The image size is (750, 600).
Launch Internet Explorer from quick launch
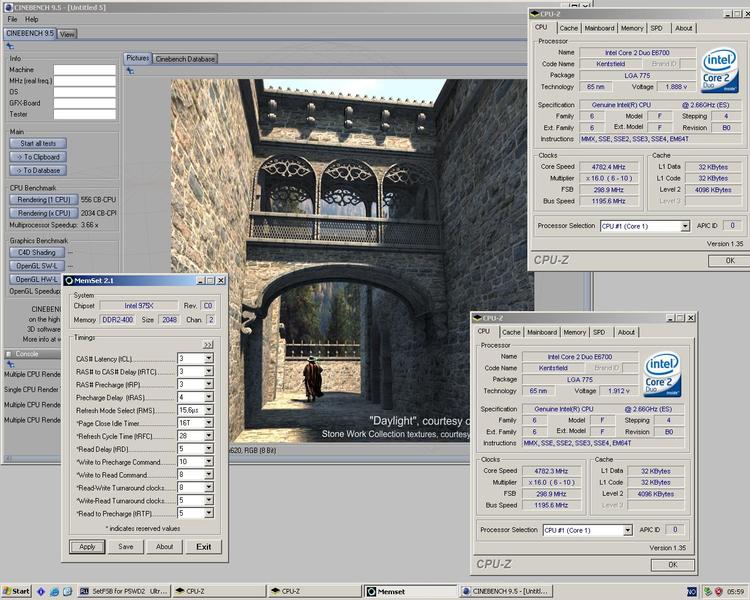click(x=55, y=592)
